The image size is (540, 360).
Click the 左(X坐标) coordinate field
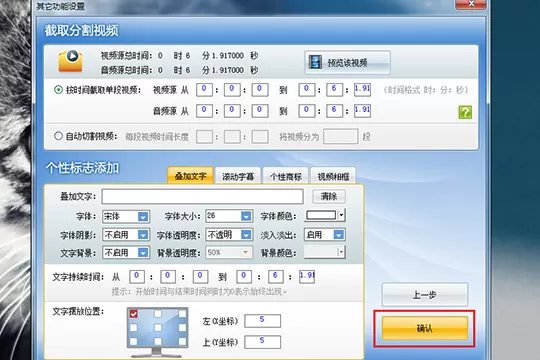(x=262, y=321)
